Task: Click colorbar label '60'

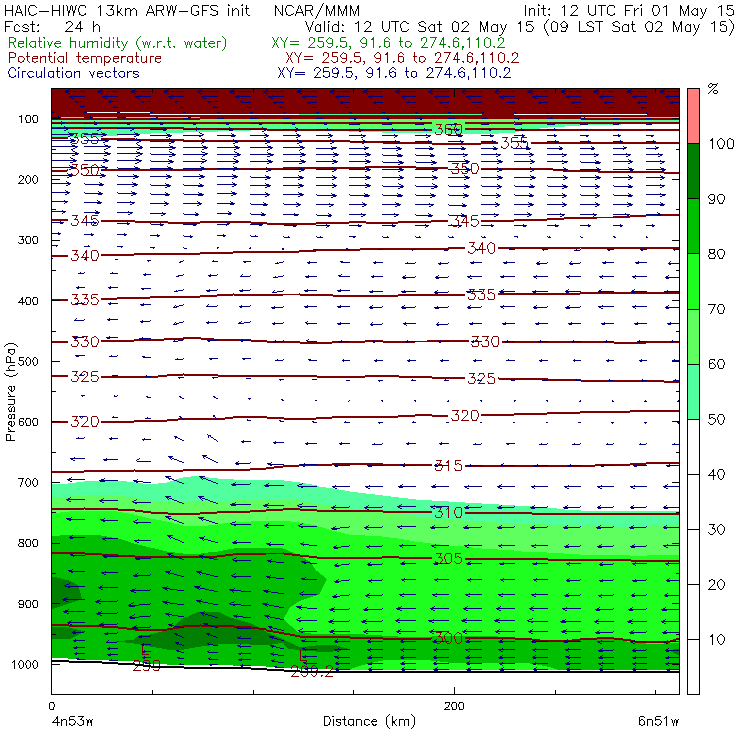Action: (x=716, y=364)
